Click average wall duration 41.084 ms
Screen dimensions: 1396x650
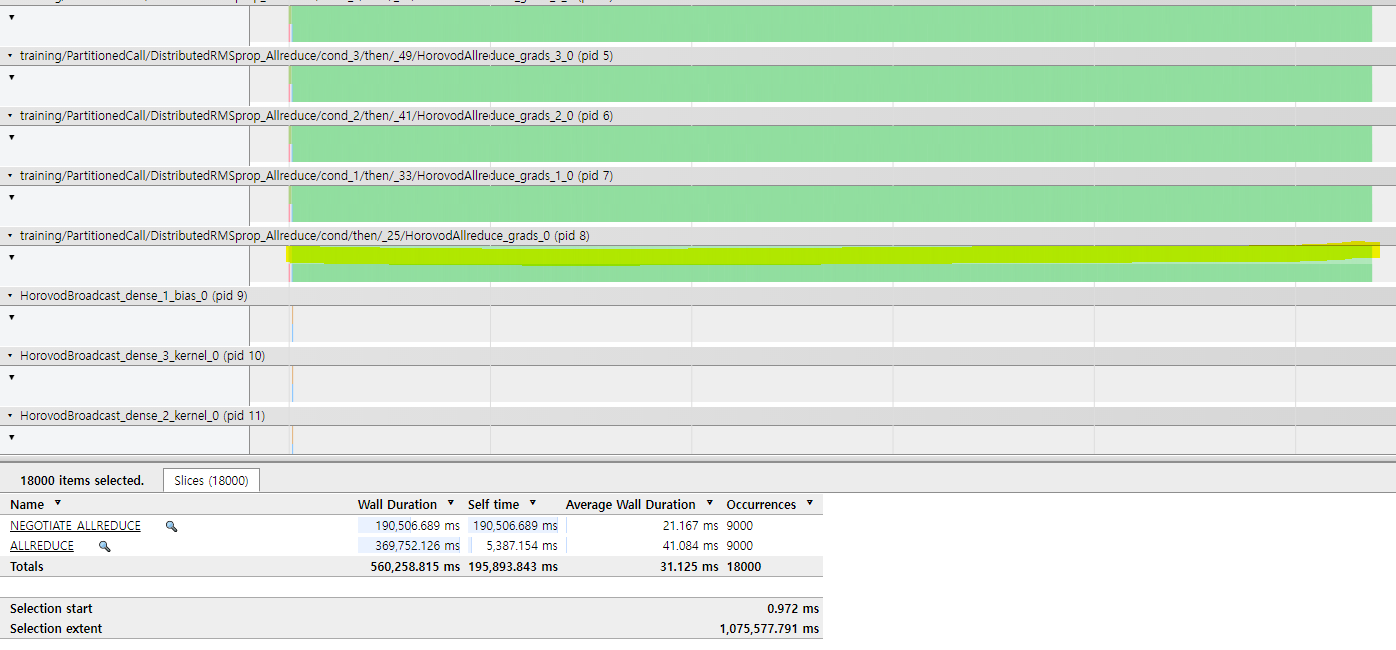pyautogui.click(x=689, y=546)
